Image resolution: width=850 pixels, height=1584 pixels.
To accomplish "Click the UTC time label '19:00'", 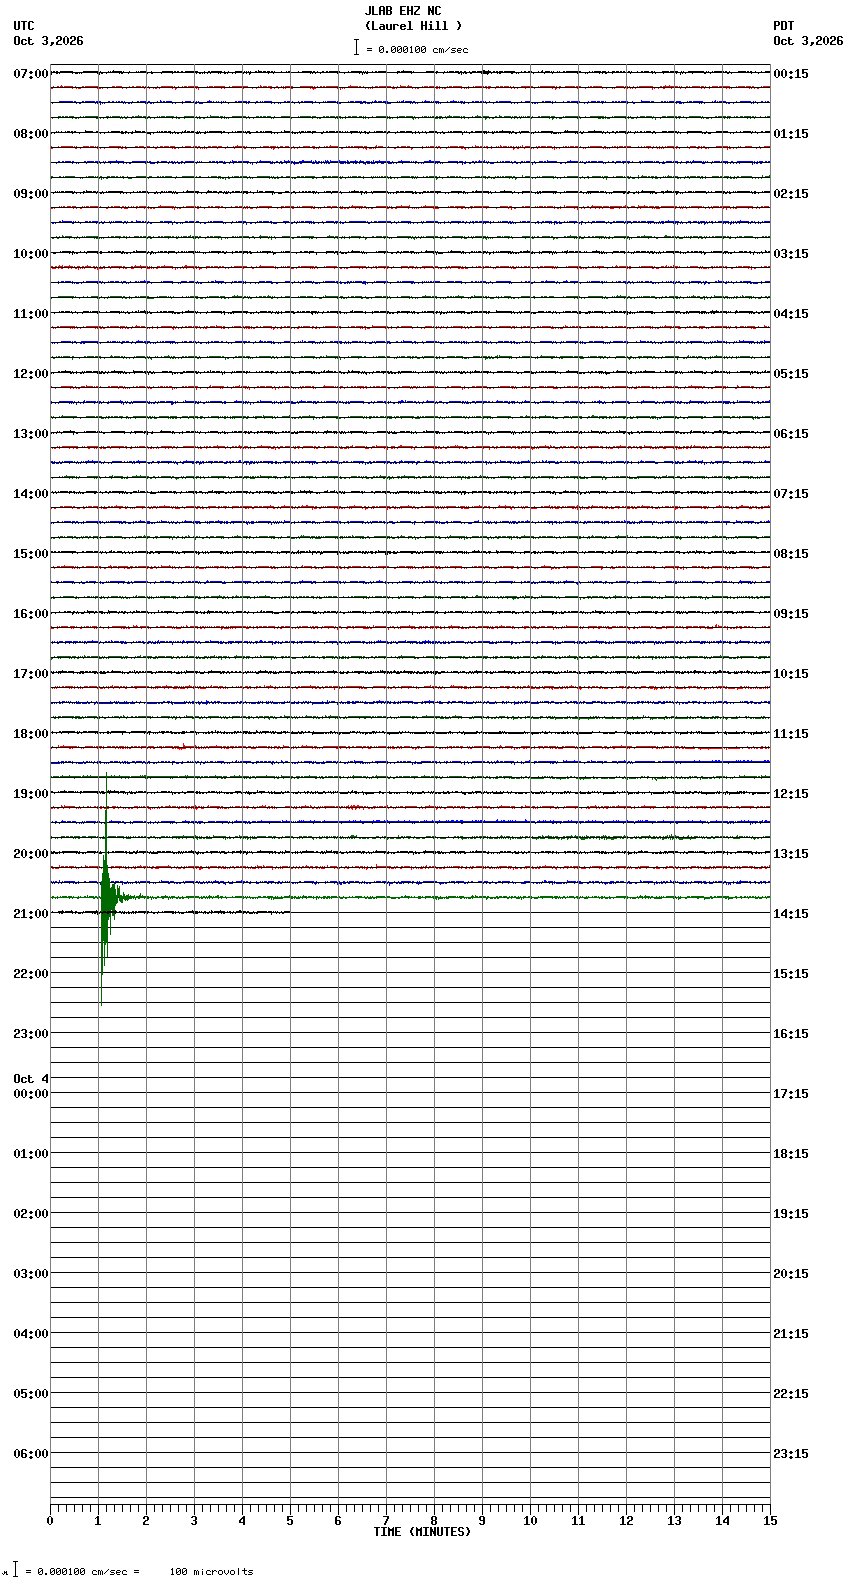I will (31, 794).
